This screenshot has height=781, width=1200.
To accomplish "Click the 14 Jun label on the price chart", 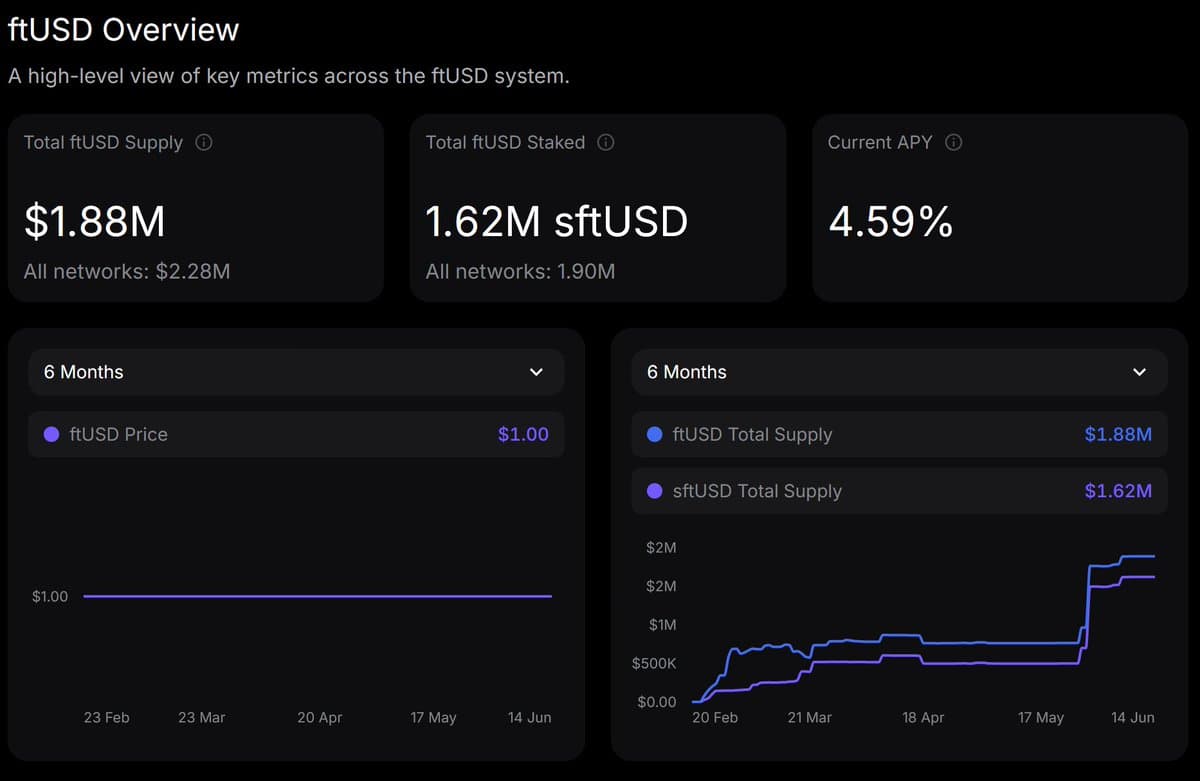I will pyautogui.click(x=529, y=718).
